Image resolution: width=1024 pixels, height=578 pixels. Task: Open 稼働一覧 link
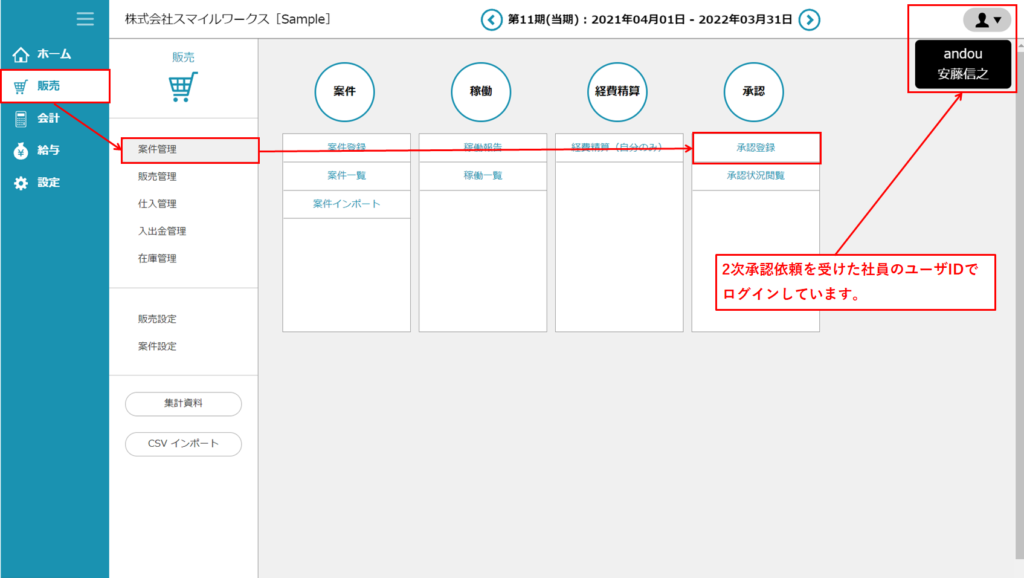coord(483,176)
